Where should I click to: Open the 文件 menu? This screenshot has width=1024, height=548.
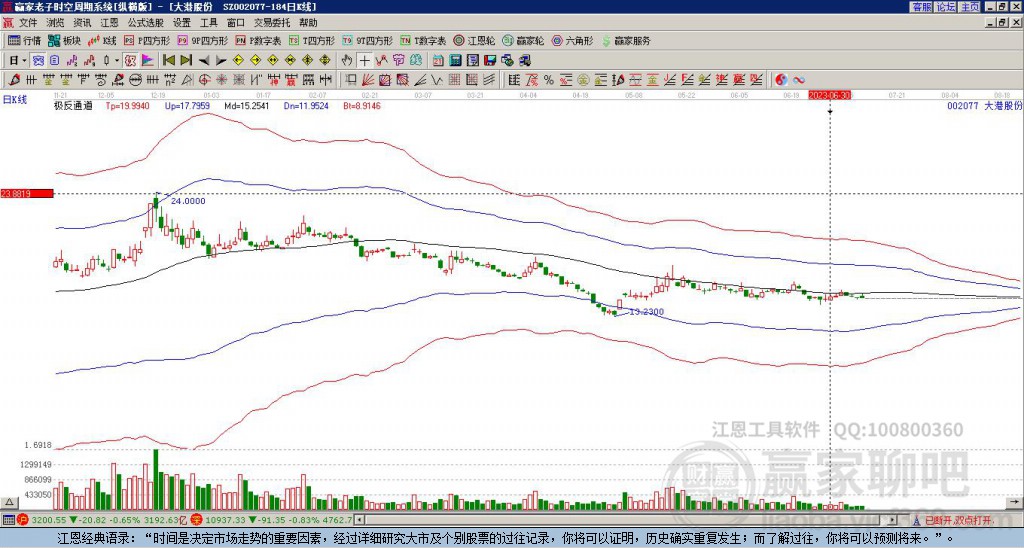pos(28,23)
